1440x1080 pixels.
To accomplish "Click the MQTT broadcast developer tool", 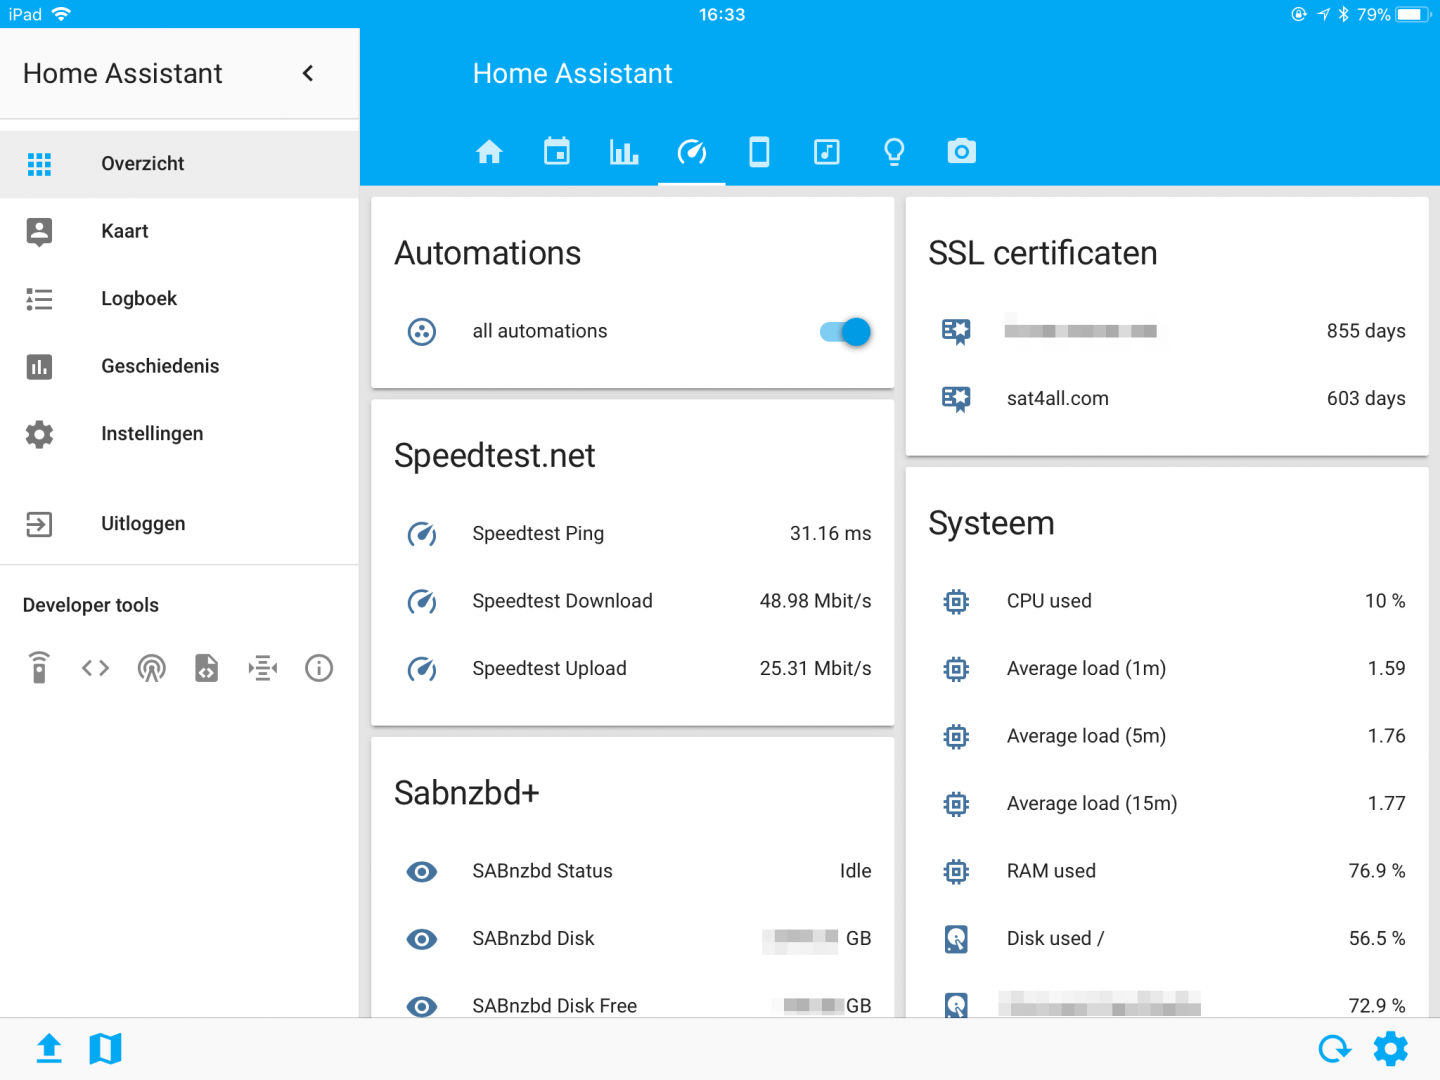I will 151,668.
